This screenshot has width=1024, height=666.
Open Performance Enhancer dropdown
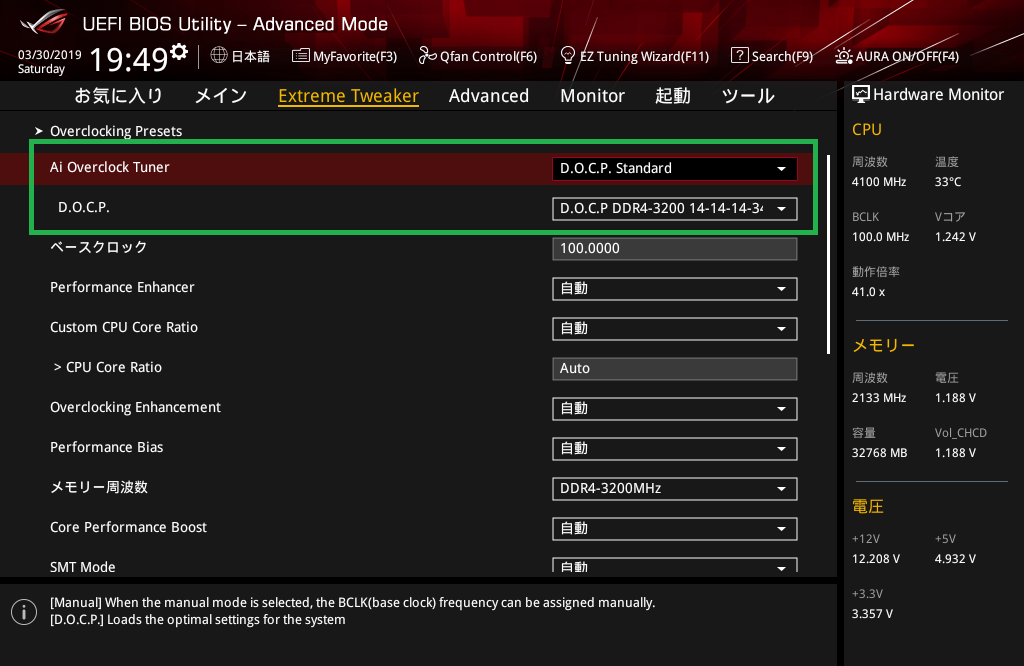coord(675,289)
